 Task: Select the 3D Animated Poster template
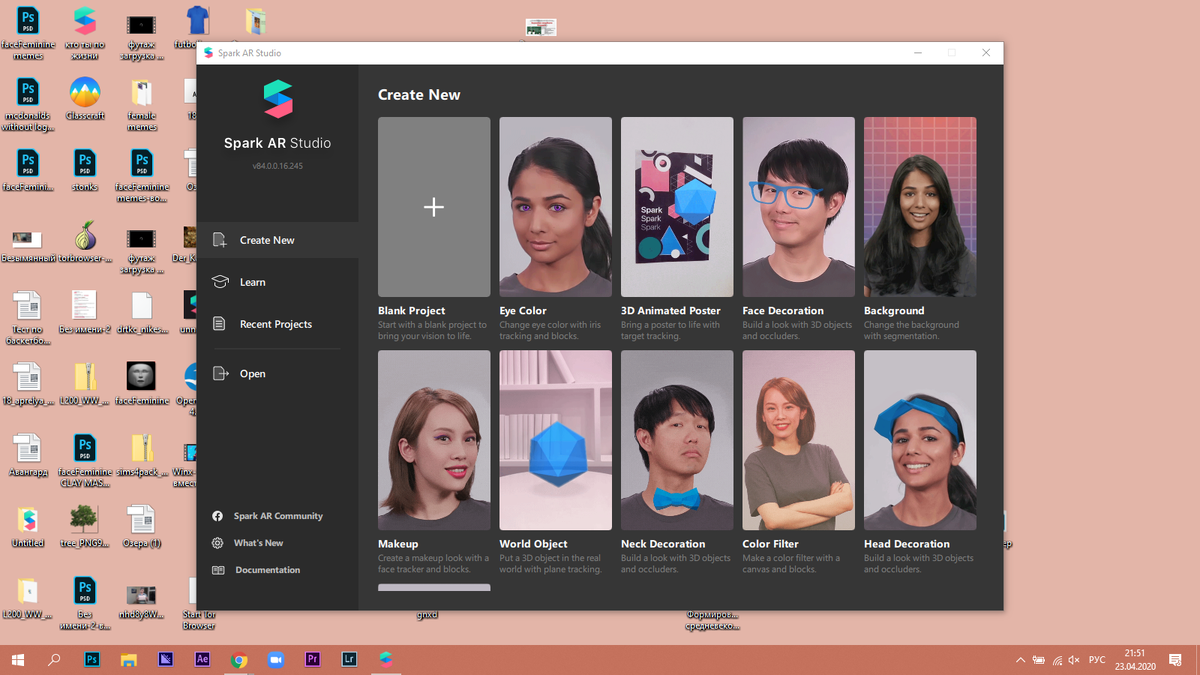click(x=677, y=207)
